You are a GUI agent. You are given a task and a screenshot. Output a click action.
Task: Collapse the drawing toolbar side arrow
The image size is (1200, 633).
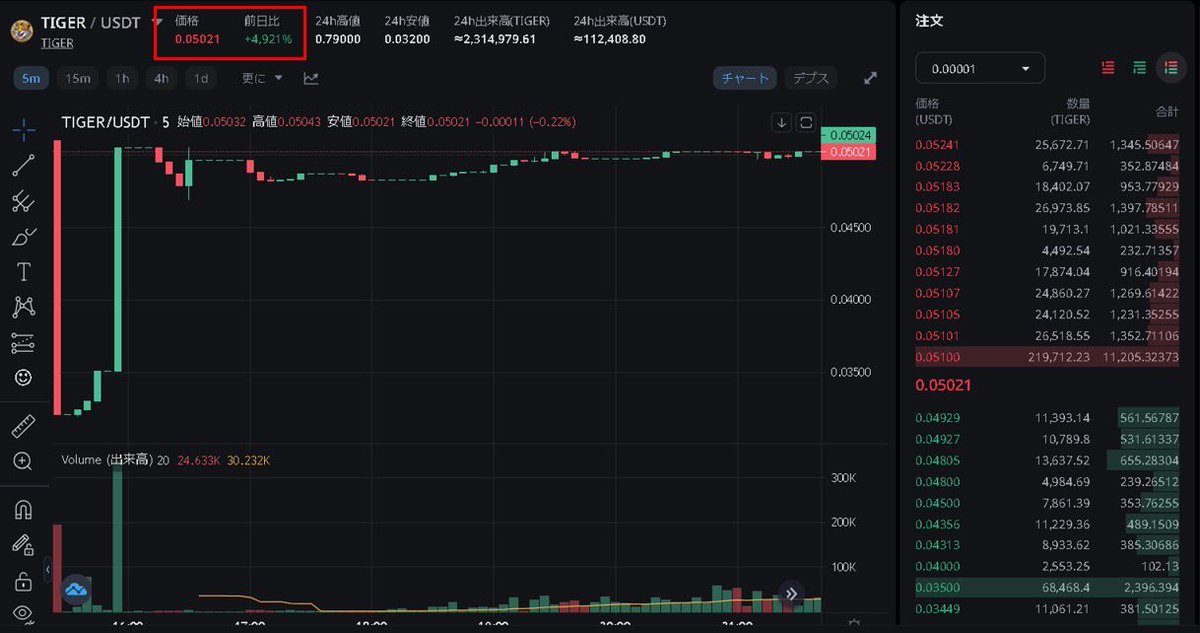tap(47, 569)
